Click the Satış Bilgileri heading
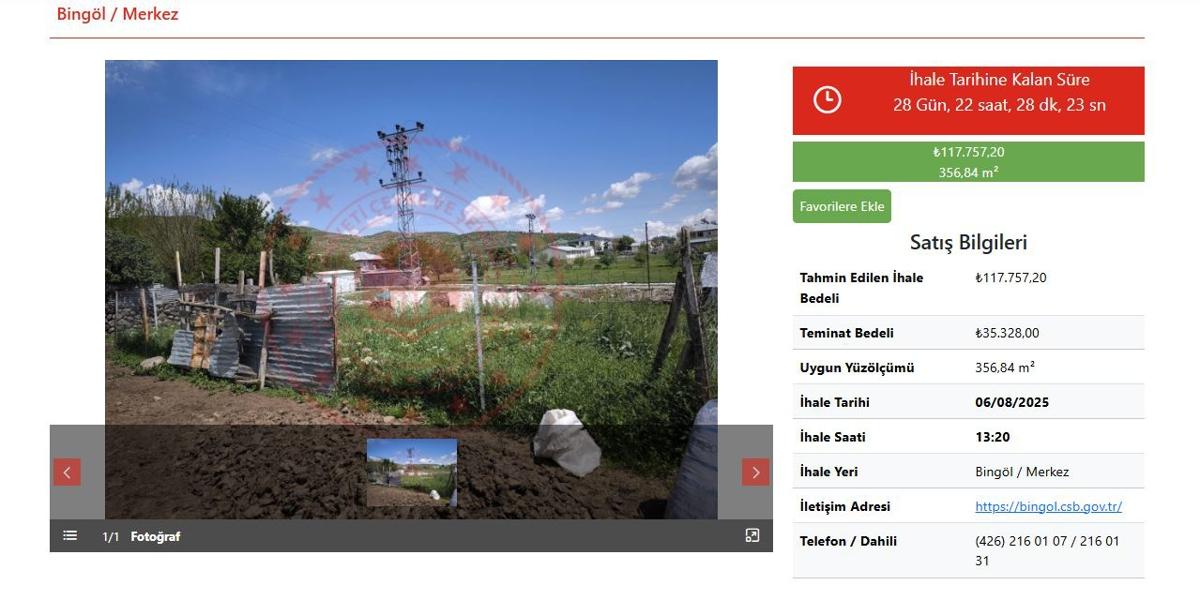 968,242
